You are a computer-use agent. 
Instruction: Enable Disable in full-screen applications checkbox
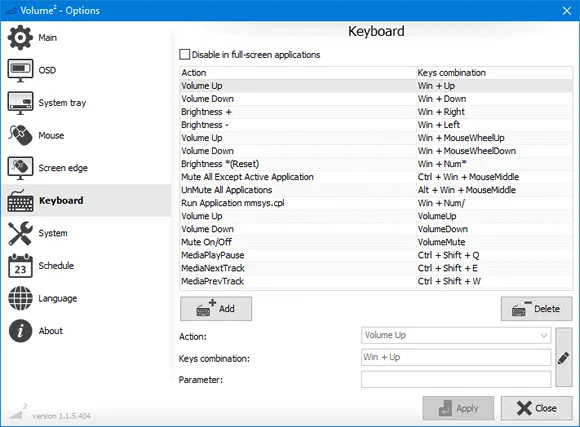[x=184, y=55]
